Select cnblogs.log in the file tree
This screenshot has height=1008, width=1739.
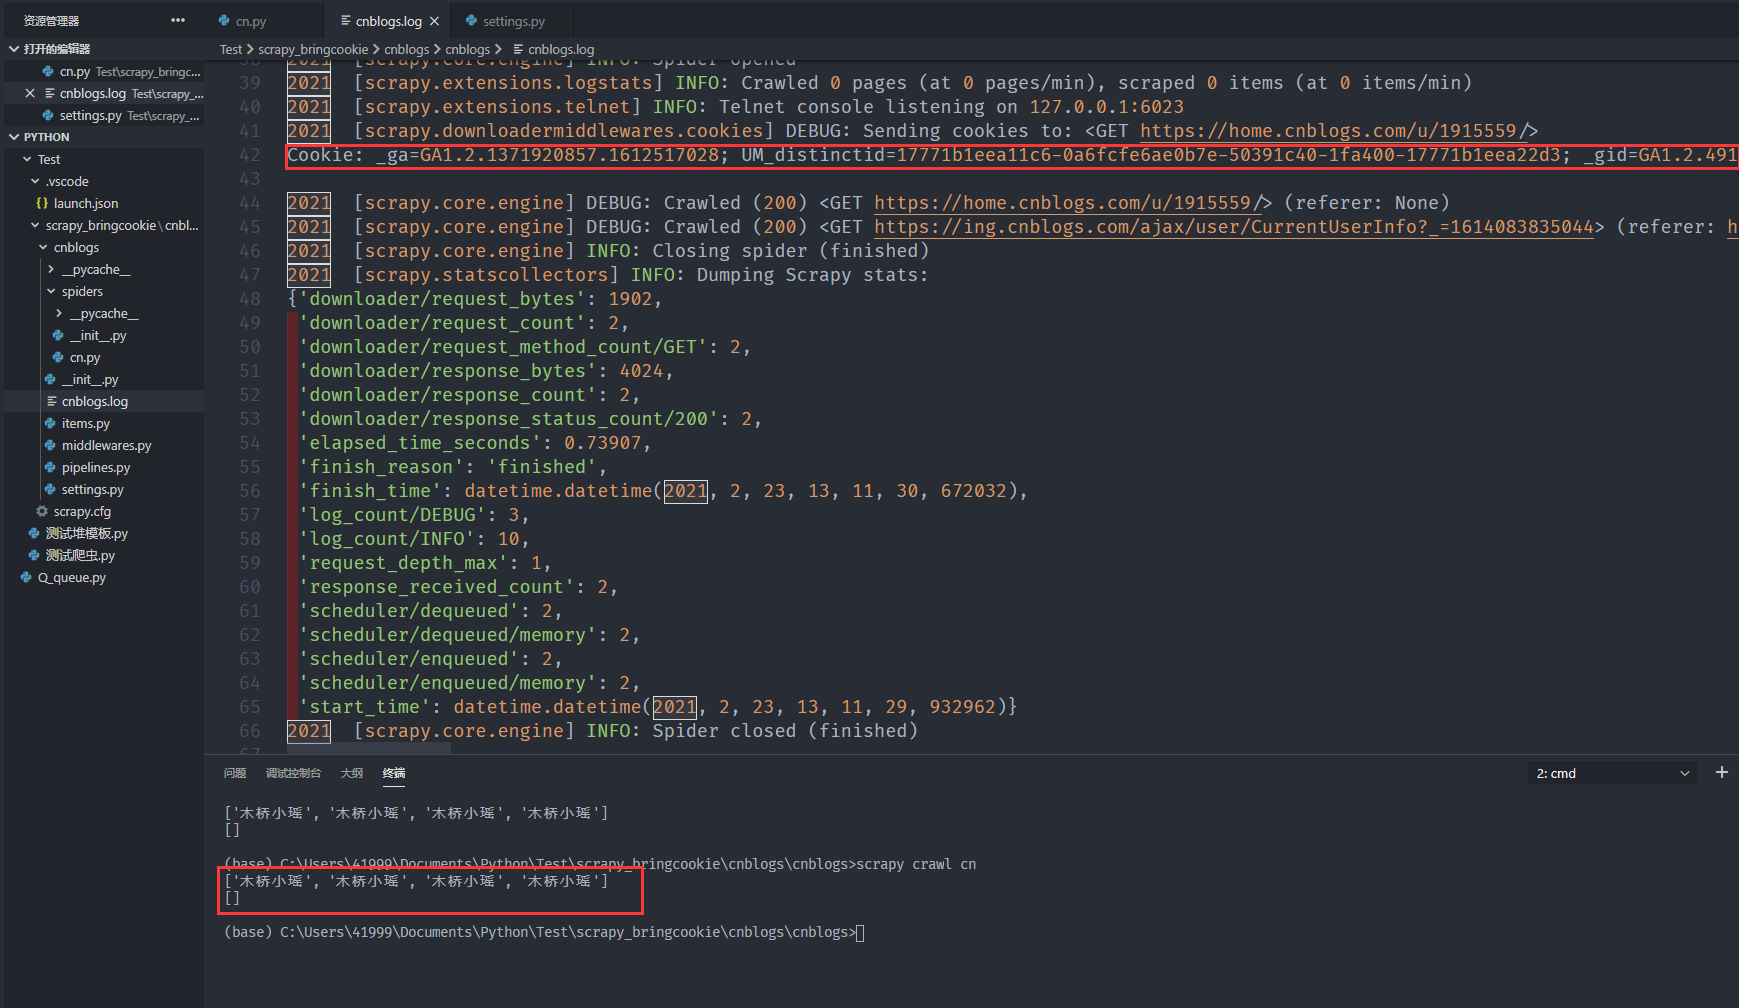104,401
